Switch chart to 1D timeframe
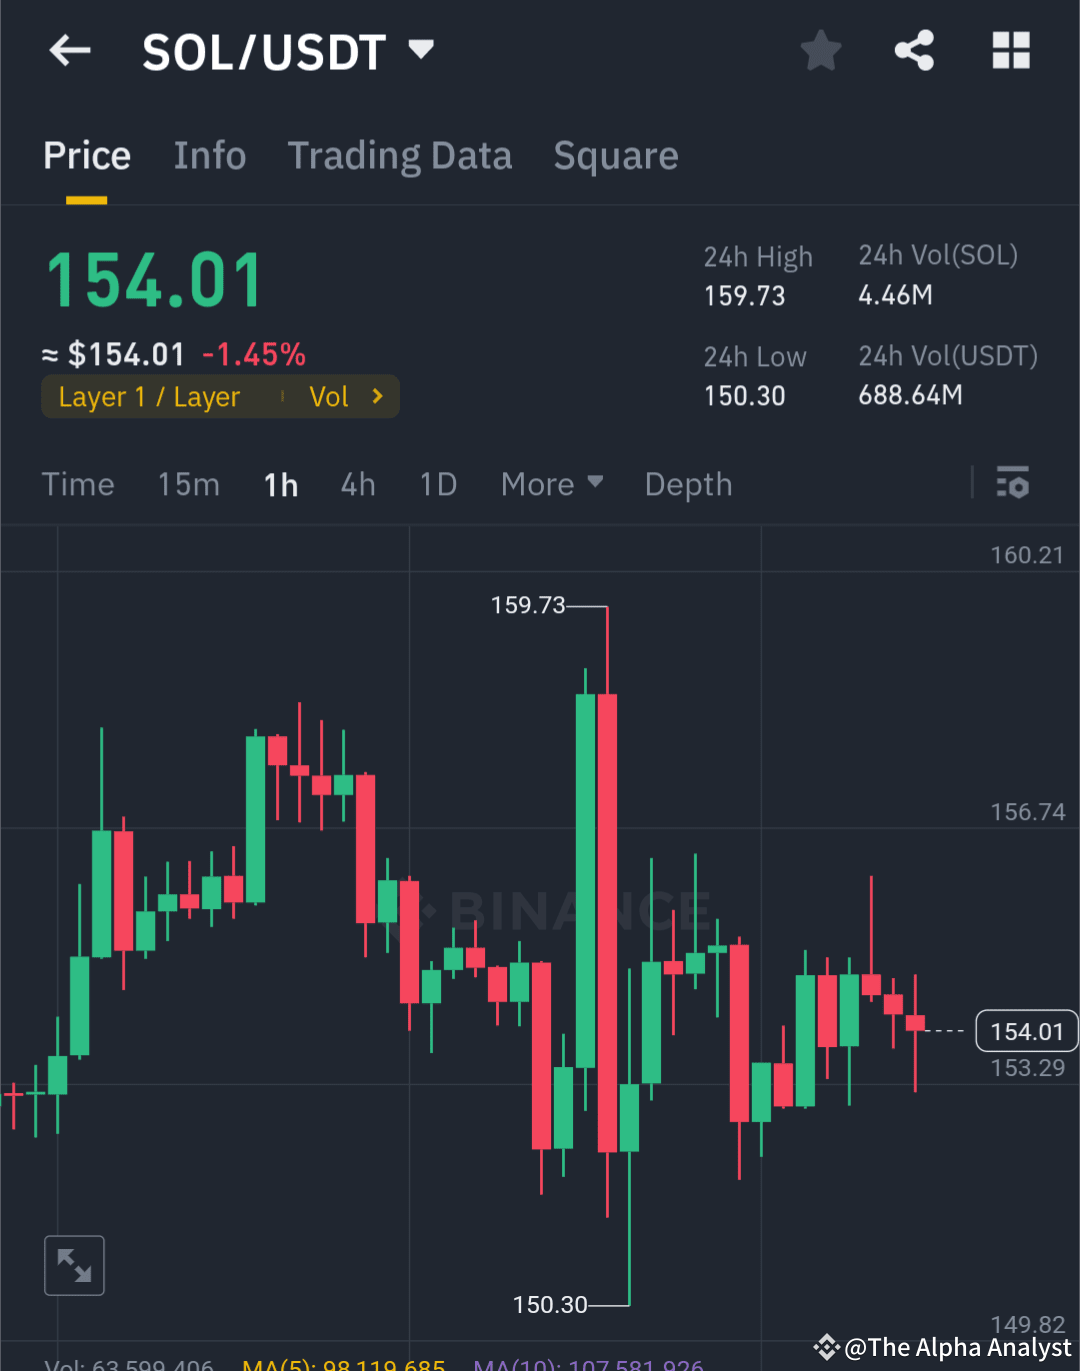1080x1371 pixels. 437,484
